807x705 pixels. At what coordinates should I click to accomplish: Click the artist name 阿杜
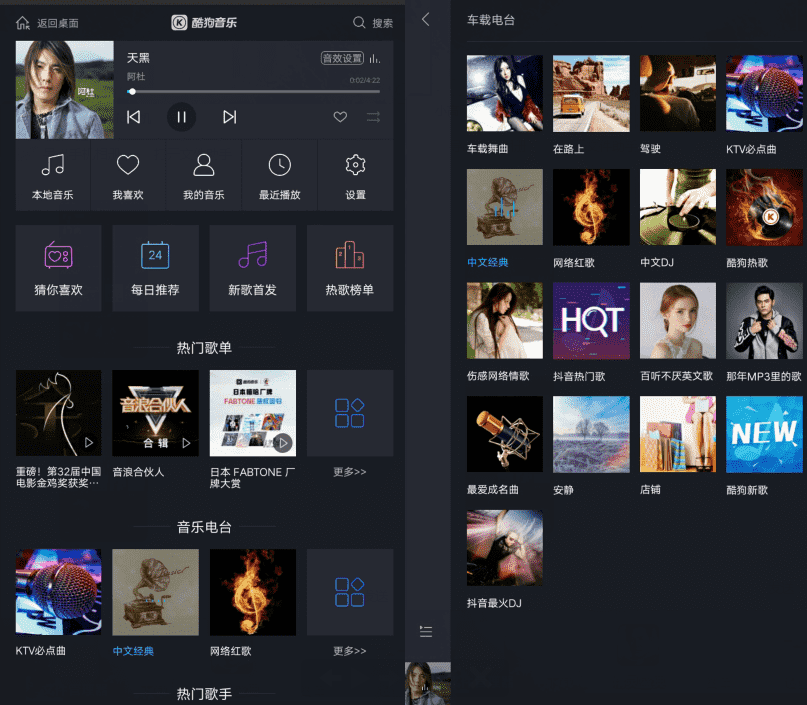pos(136,77)
